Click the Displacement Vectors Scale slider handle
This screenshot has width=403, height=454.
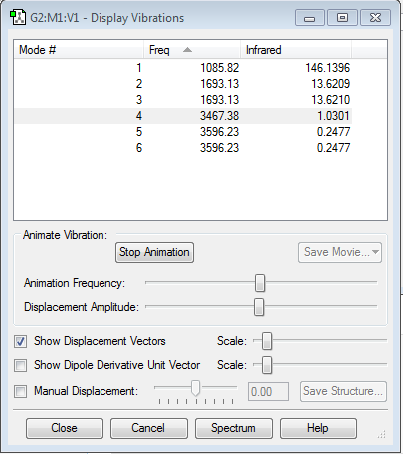(267, 341)
